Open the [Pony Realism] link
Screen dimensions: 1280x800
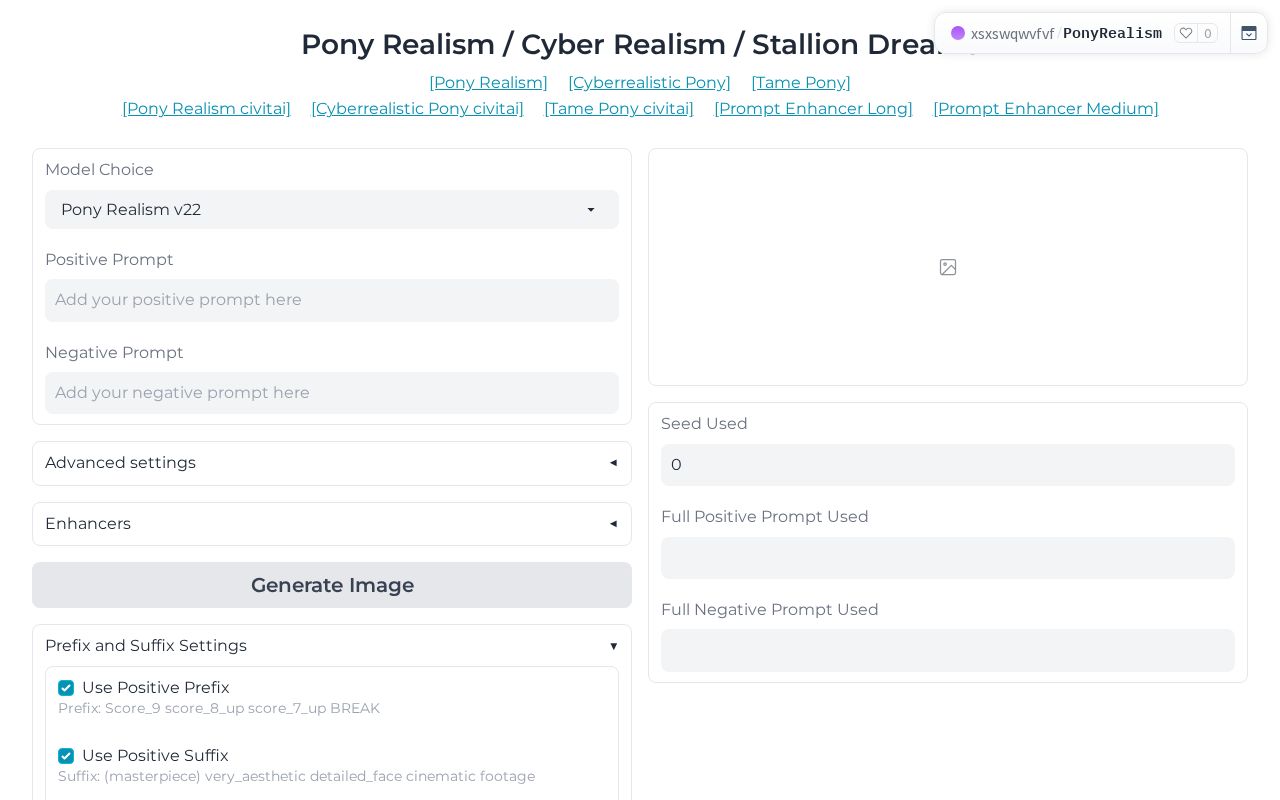tap(488, 83)
